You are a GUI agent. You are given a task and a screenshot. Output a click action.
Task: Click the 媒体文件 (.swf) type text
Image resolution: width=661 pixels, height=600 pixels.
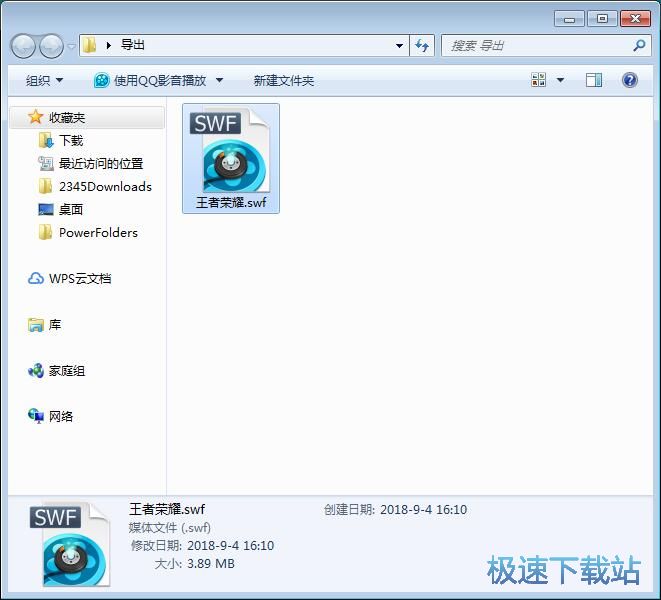click(x=169, y=527)
